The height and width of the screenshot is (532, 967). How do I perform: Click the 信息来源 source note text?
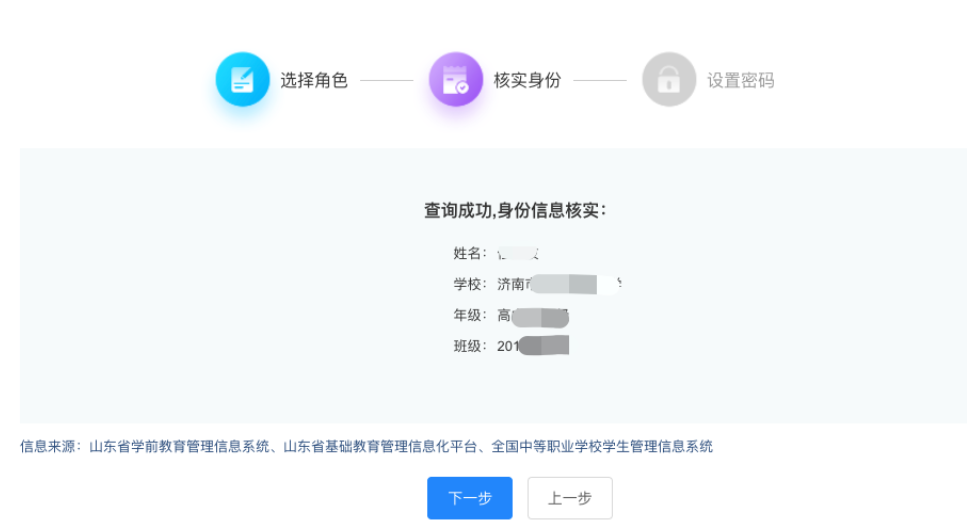pyautogui.click(x=366, y=446)
